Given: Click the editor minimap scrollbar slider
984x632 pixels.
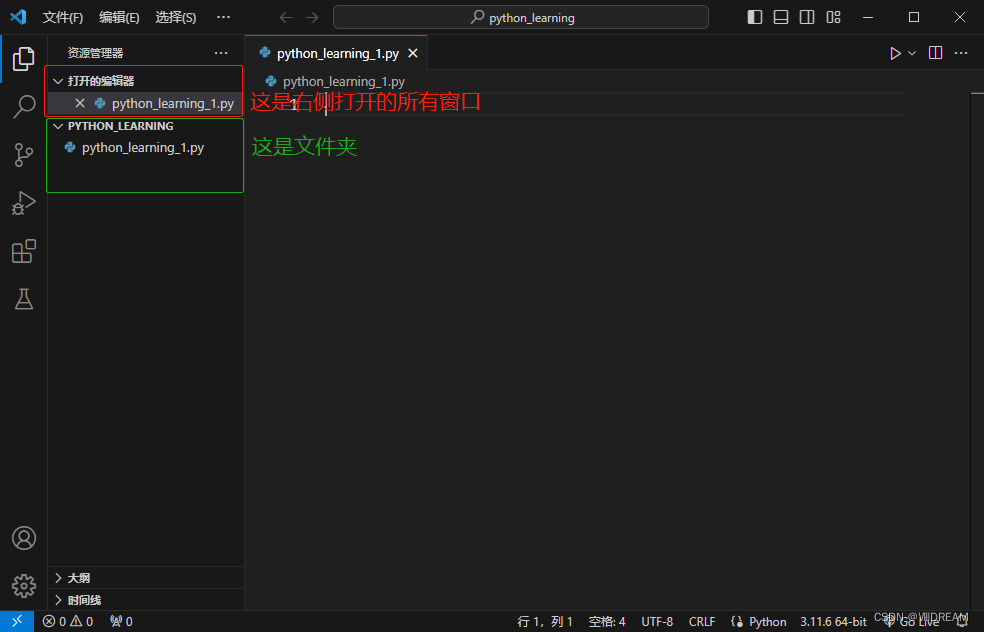Looking at the screenshot, I should click(x=978, y=94).
